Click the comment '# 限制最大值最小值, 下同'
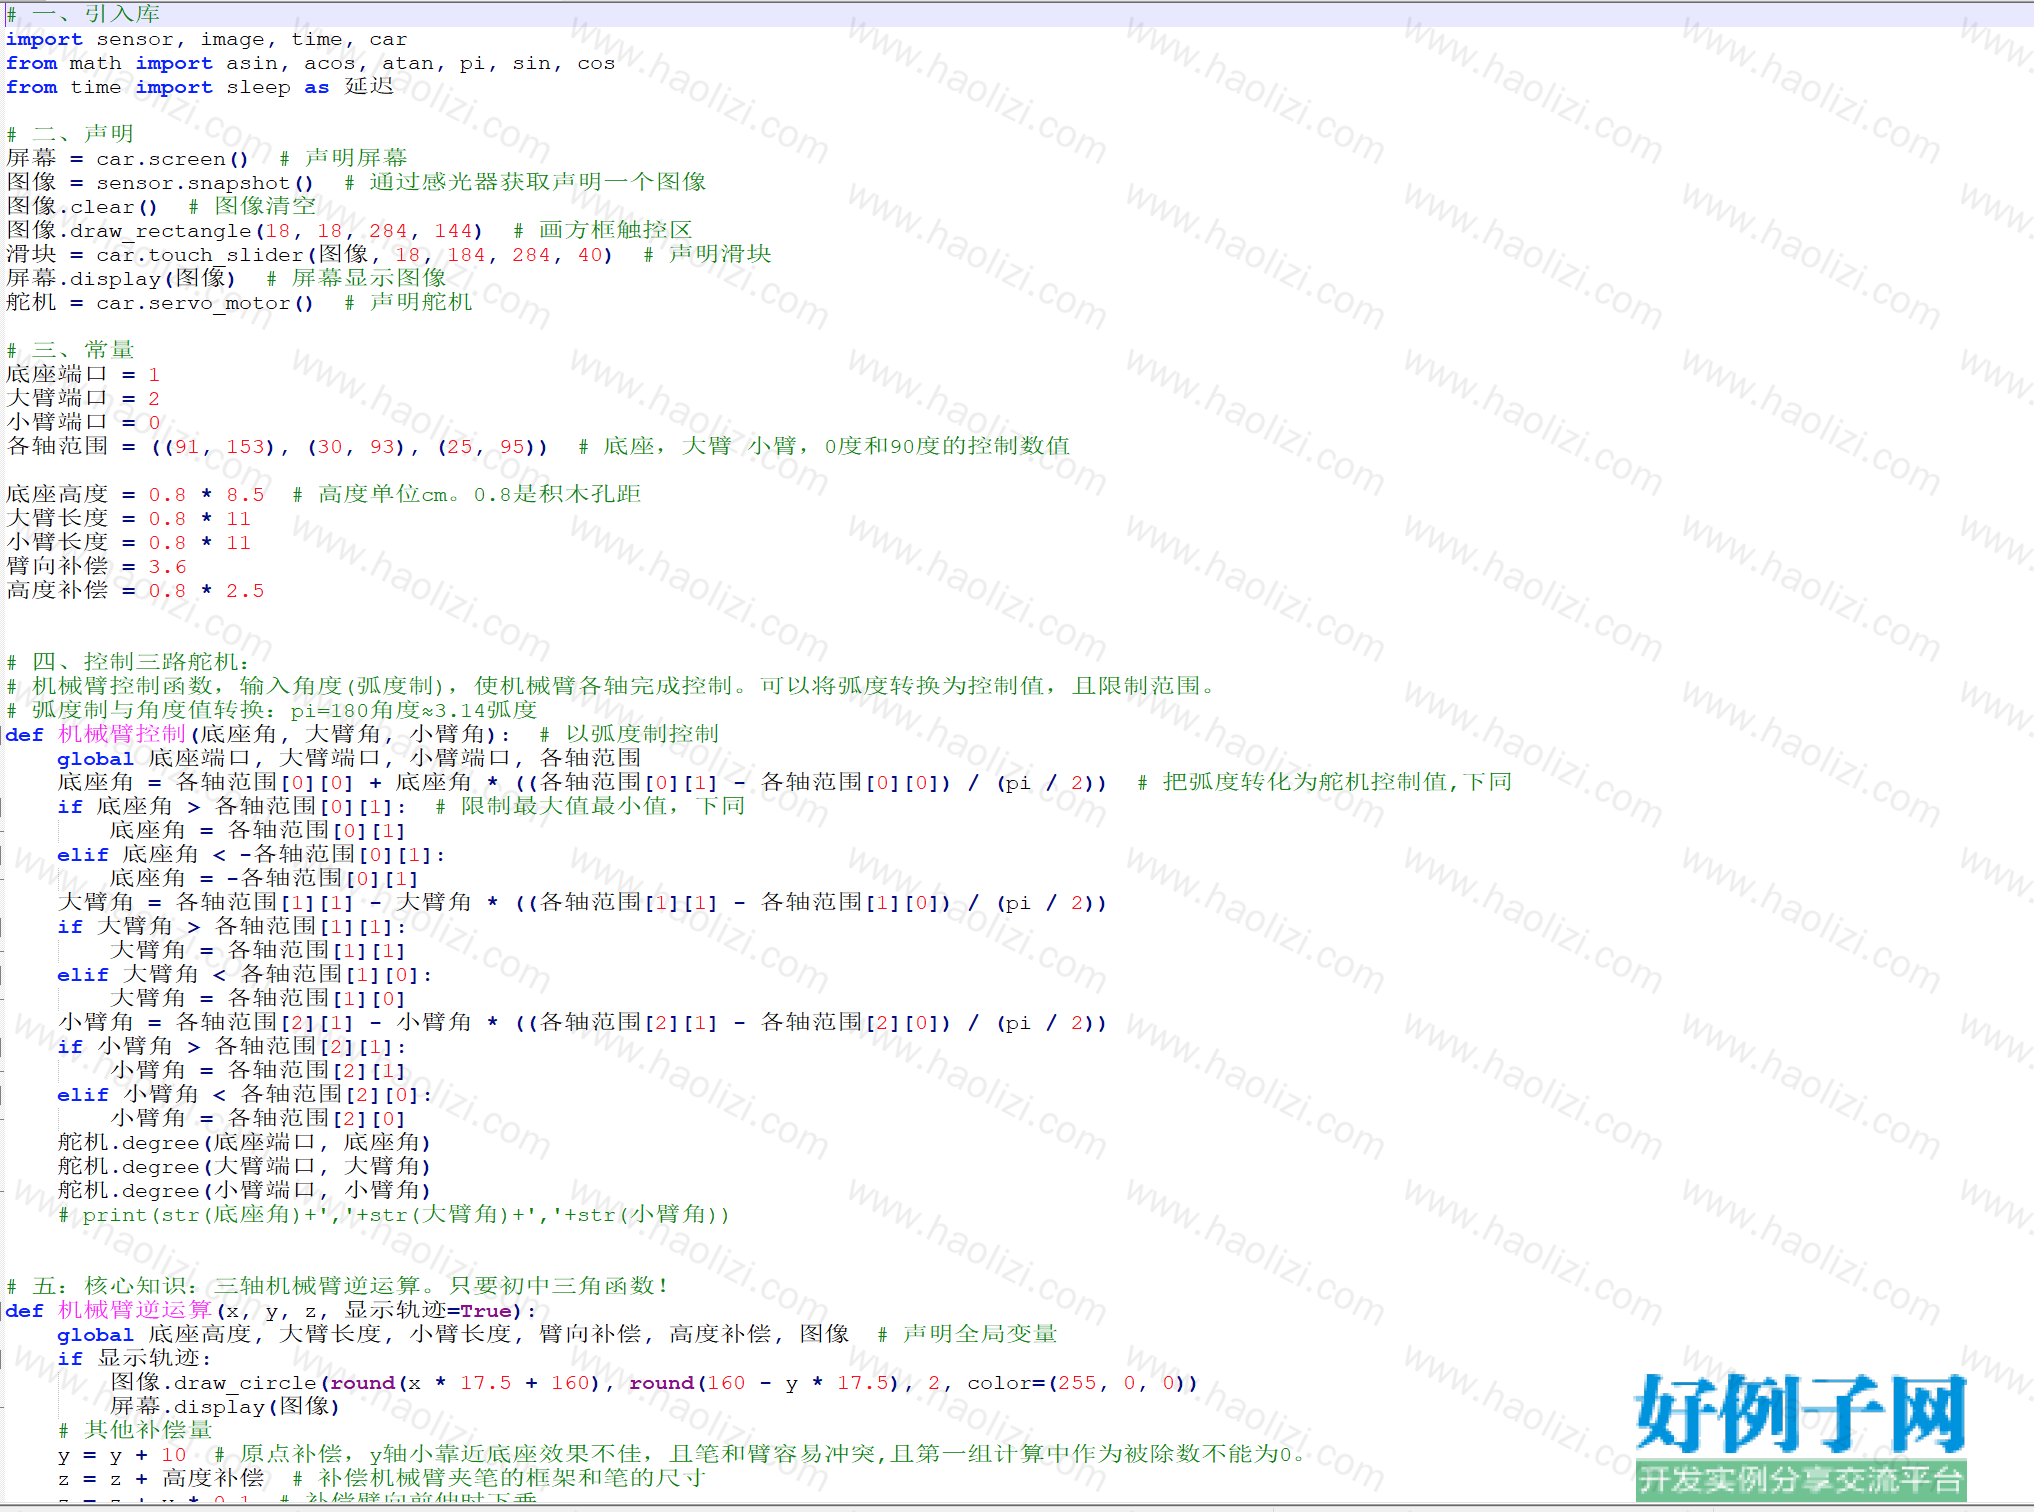 tap(590, 806)
